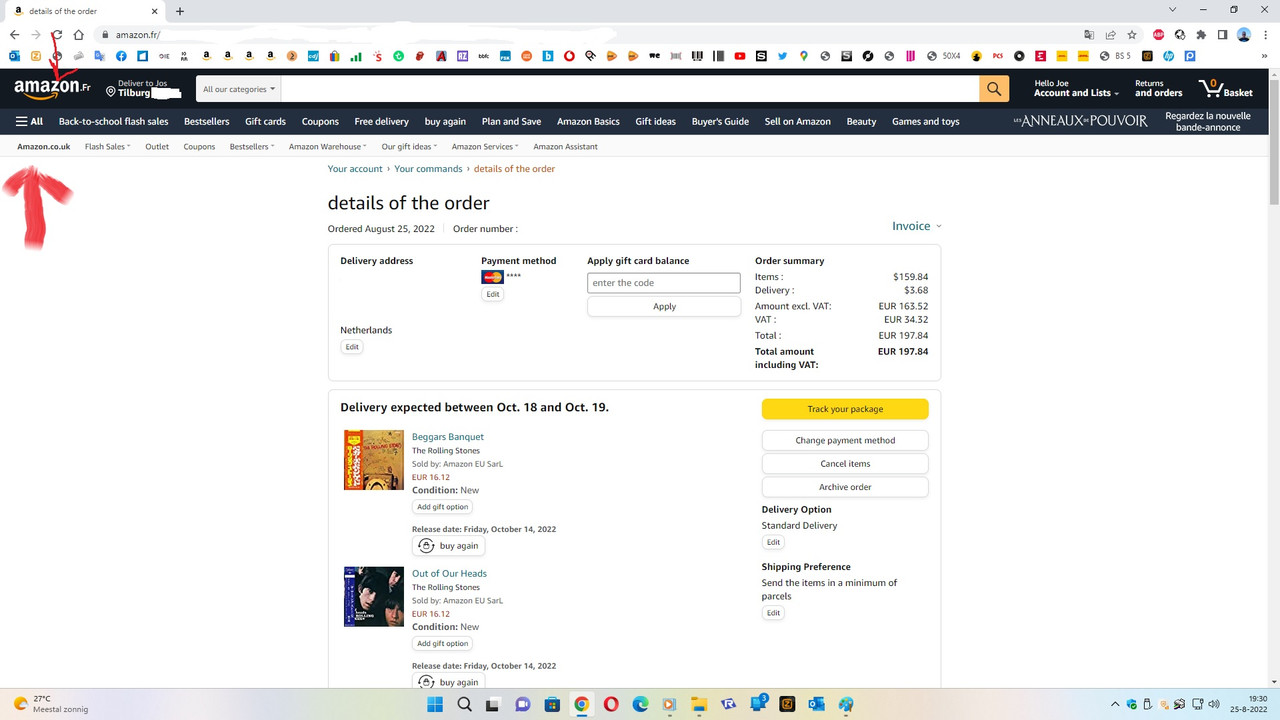Launch Microsoft Edge from the taskbar
This screenshot has height=720, width=1280.
tap(640, 704)
